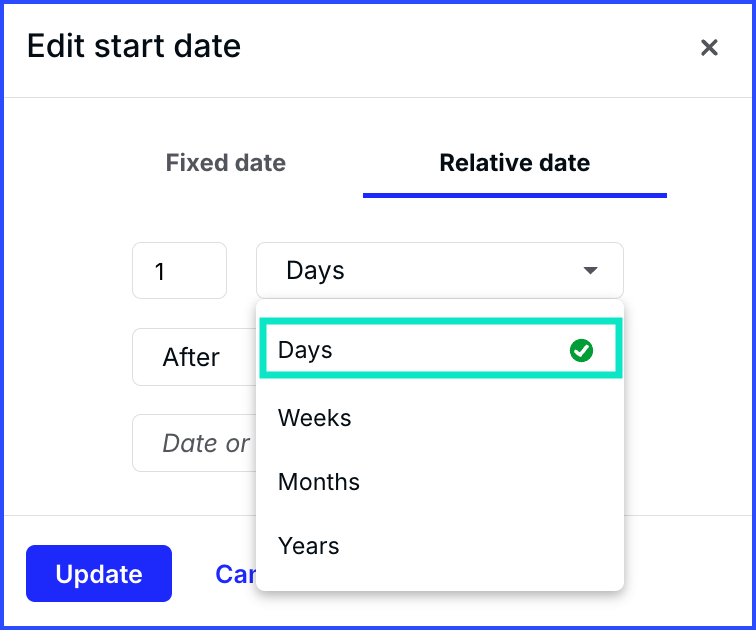Switch to the Fixed date tab
Image resolution: width=756 pixels, height=630 pixels.
[x=225, y=162]
